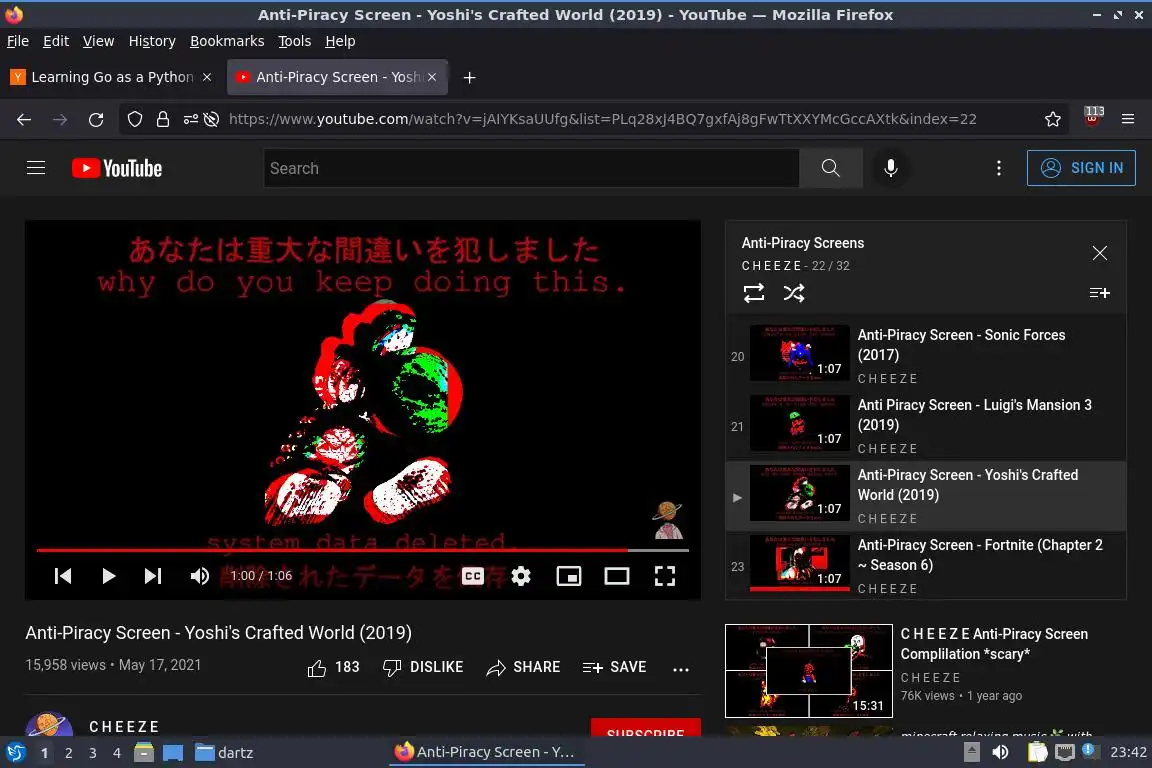Open the Bookmarks menu
The width and height of the screenshot is (1152, 768).
tap(227, 41)
